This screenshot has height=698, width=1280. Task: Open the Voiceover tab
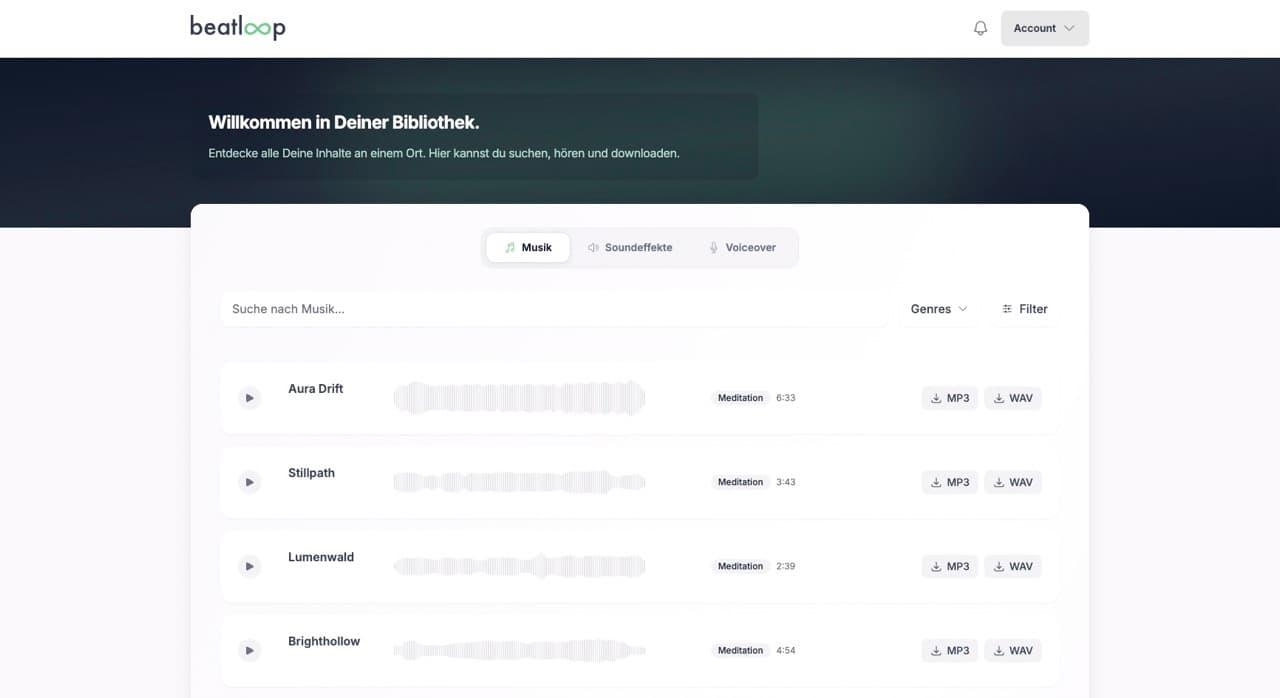742,248
